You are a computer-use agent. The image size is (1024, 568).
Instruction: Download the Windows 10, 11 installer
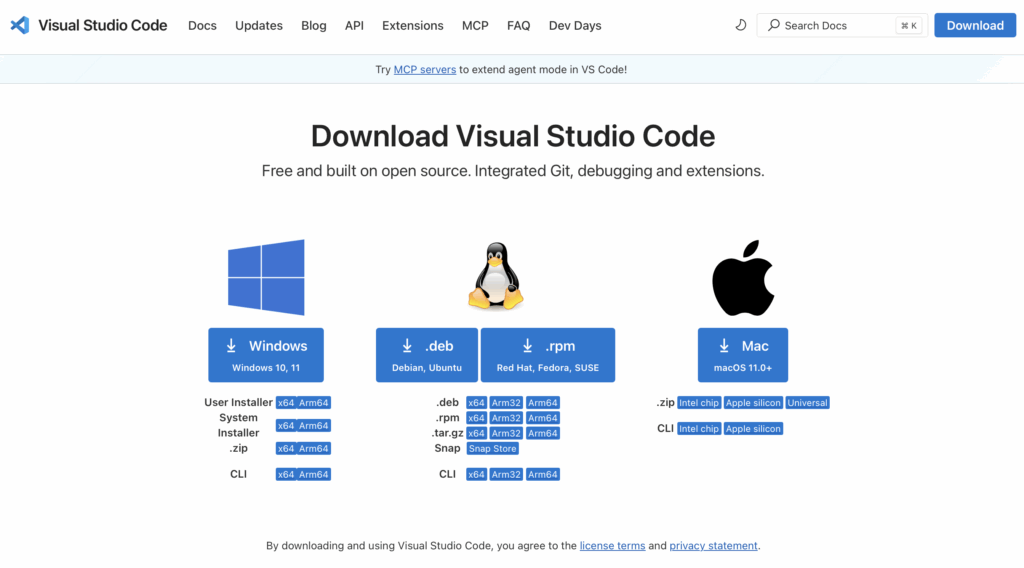tap(266, 355)
